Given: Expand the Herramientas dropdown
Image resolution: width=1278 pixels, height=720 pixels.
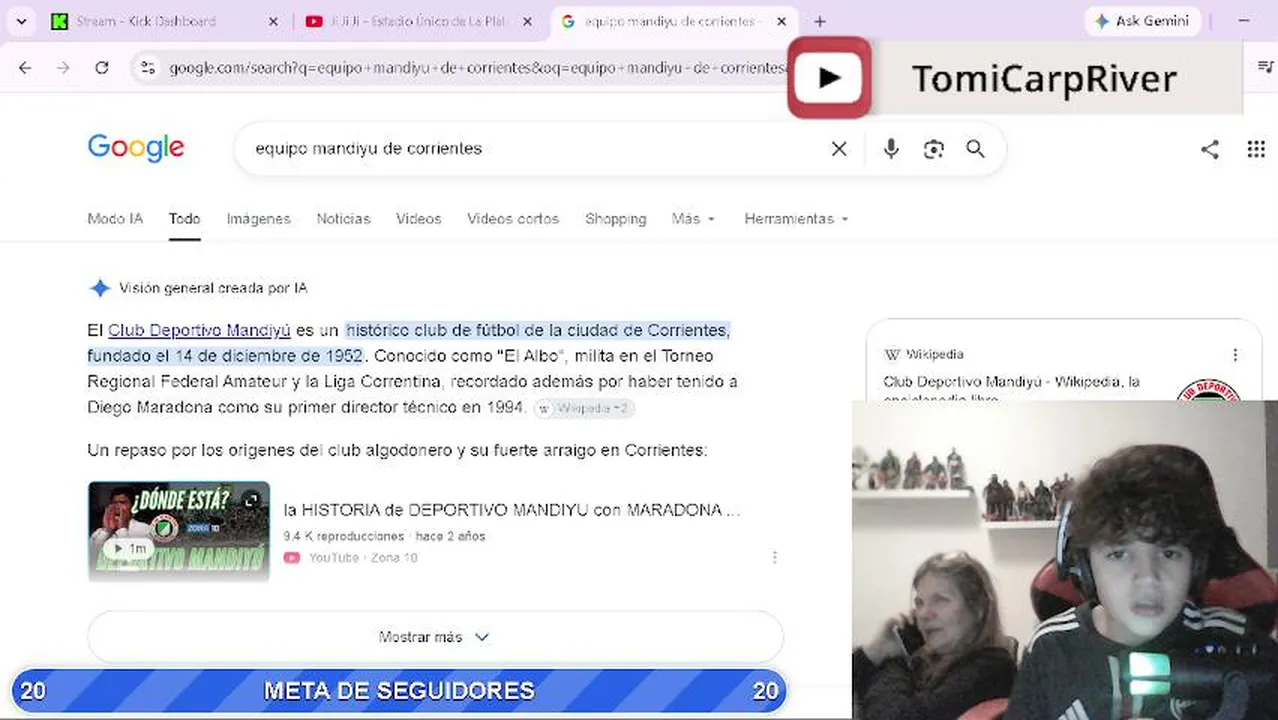Looking at the screenshot, I should (x=796, y=218).
